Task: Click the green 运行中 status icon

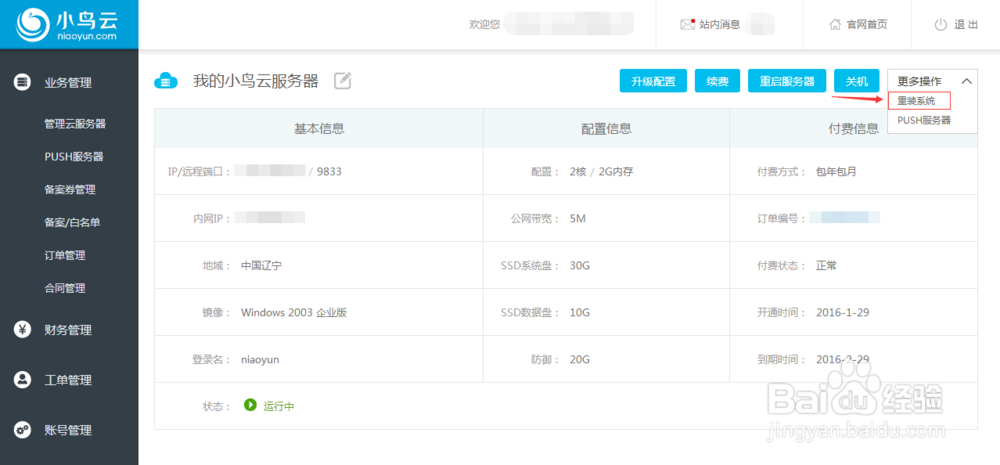Action: click(250, 405)
